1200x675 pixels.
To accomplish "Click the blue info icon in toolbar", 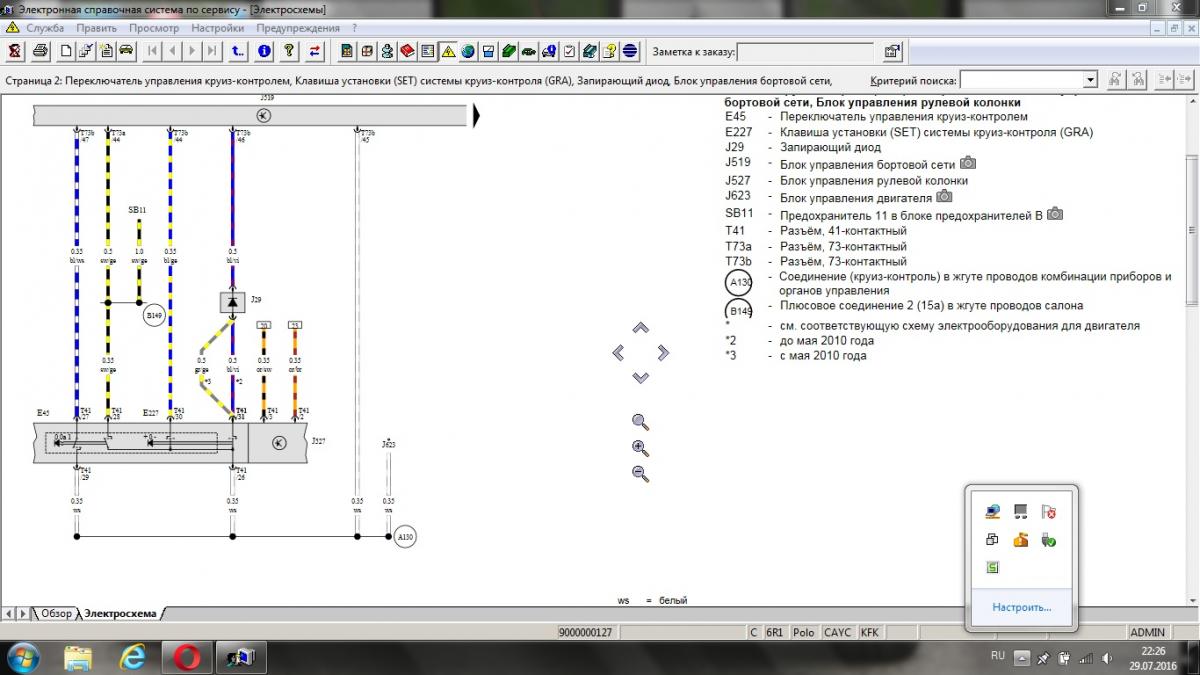I will pyautogui.click(x=264, y=50).
